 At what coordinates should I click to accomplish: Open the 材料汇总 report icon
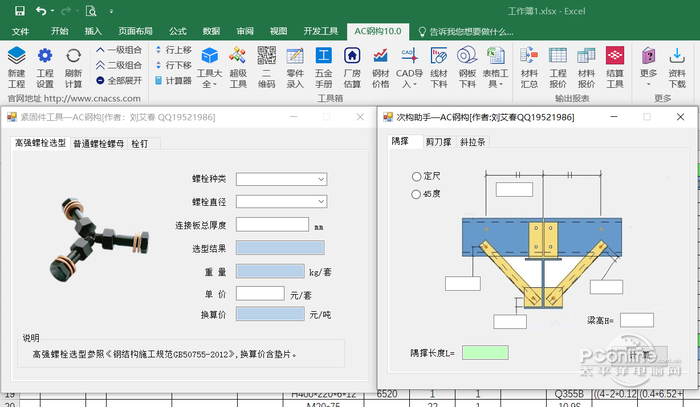coord(530,58)
